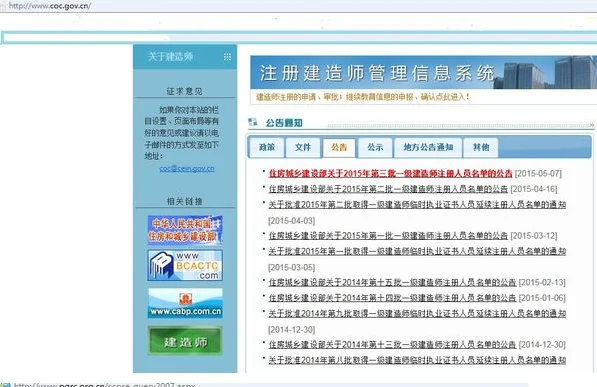Click the more arrows at 公告通知 header end
Viewport: 597px width, 387px height.
click(591, 125)
